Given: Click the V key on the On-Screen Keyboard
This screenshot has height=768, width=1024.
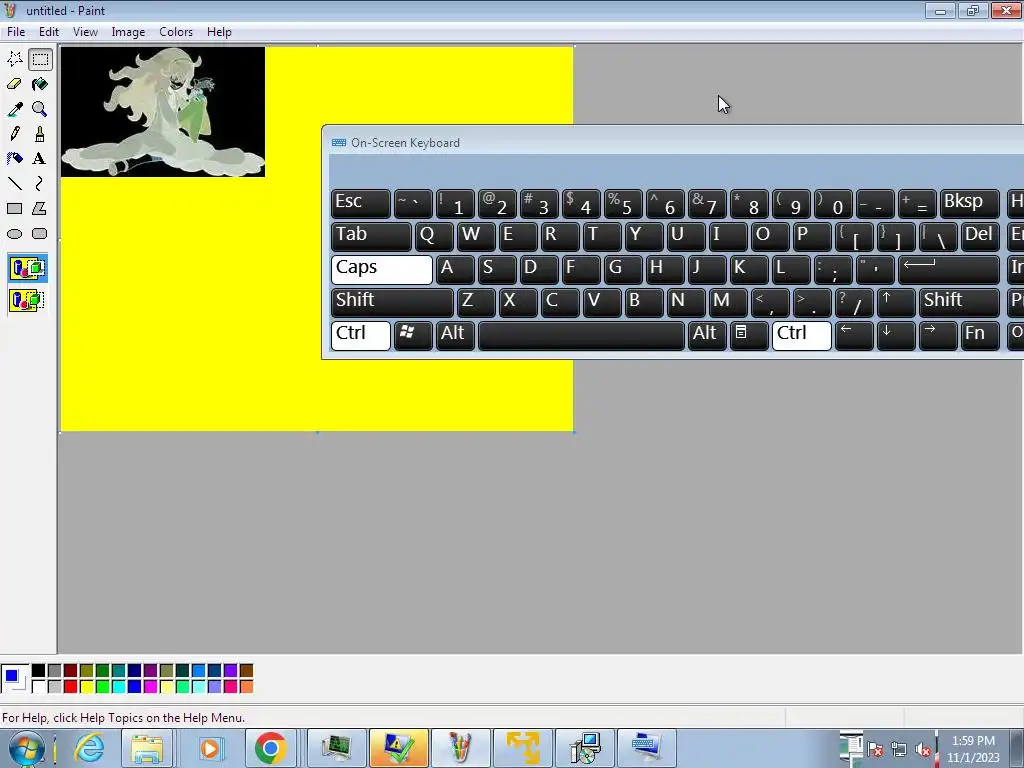Looking at the screenshot, I should coord(601,302).
